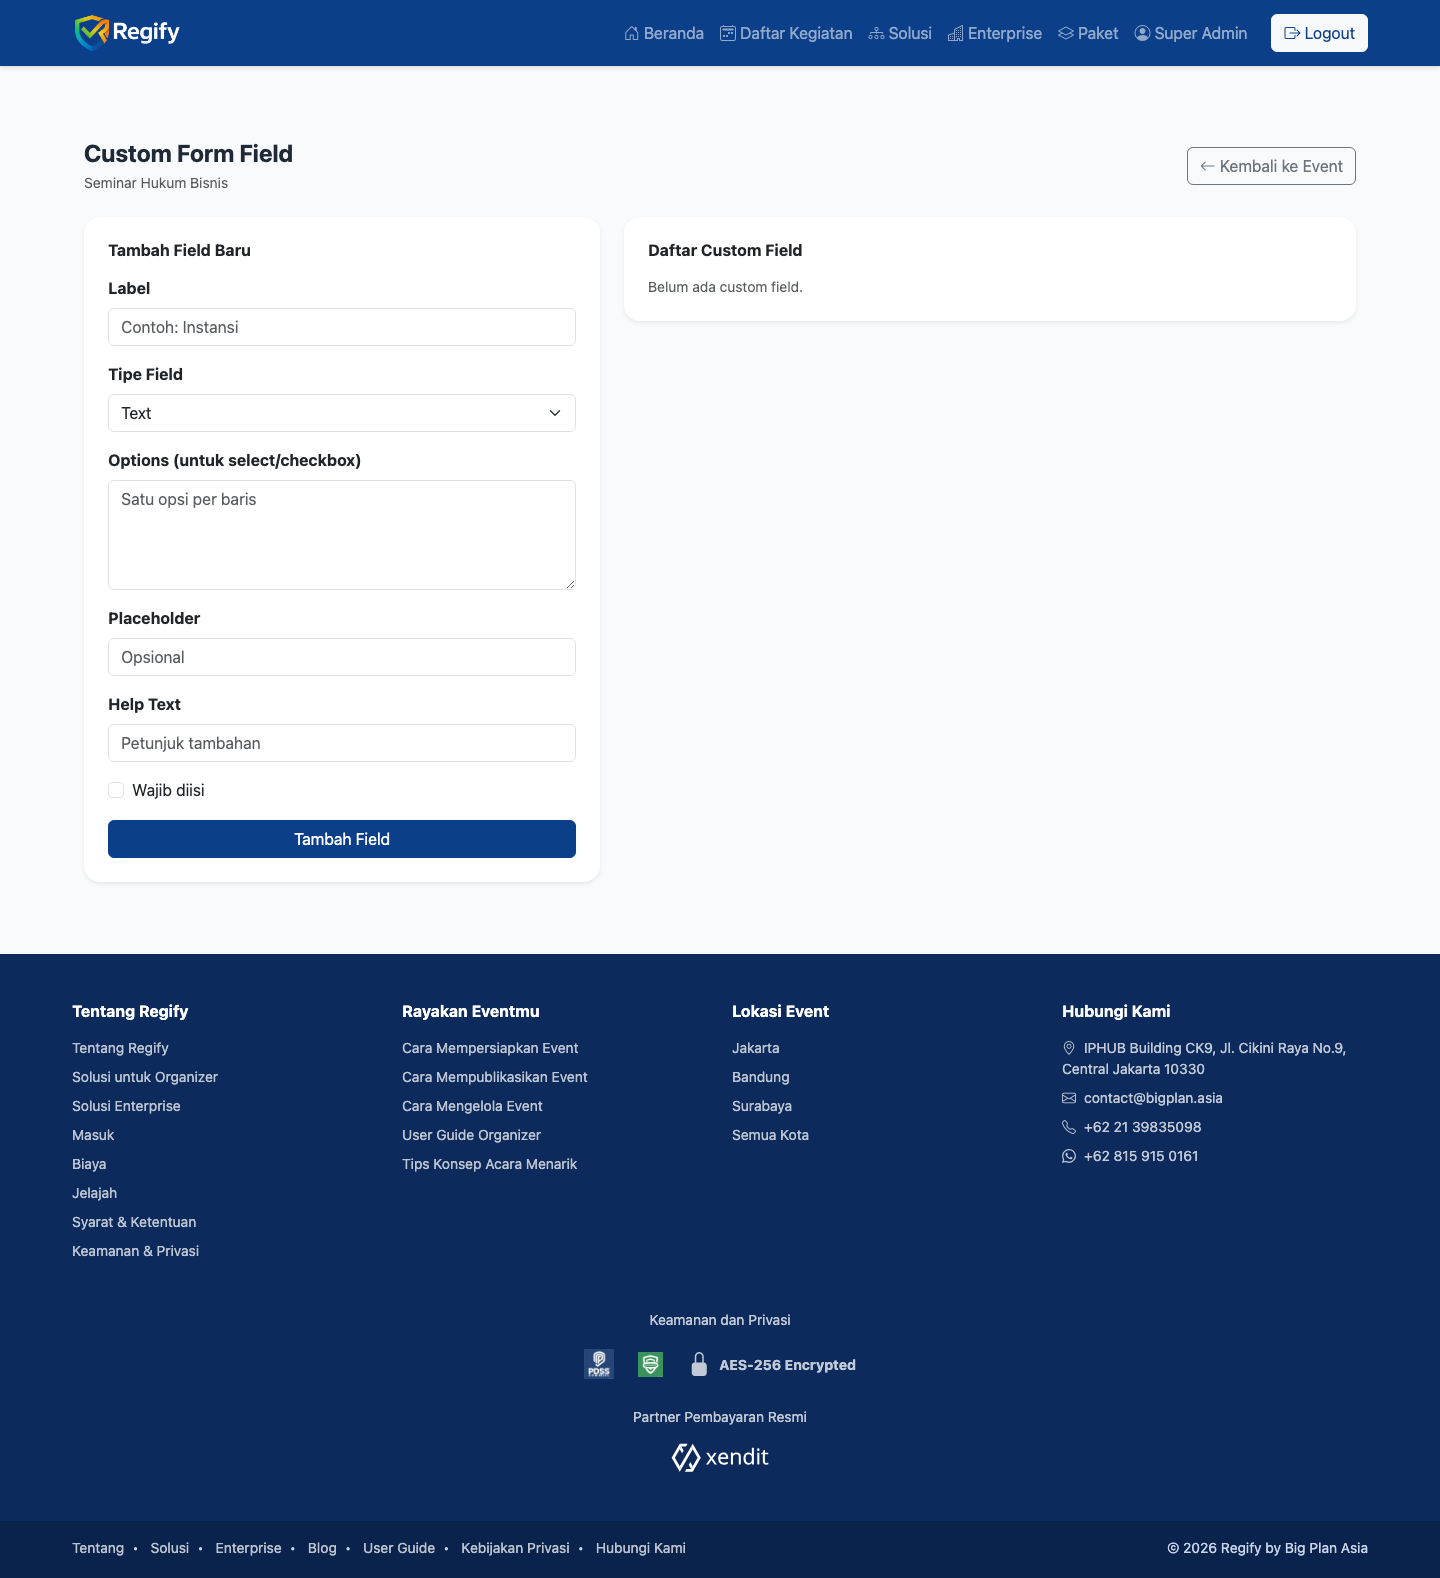Image resolution: width=1440 pixels, height=1578 pixels.
Task: Open Tentang in bottom footer bar
Action: coord(98,1548)
